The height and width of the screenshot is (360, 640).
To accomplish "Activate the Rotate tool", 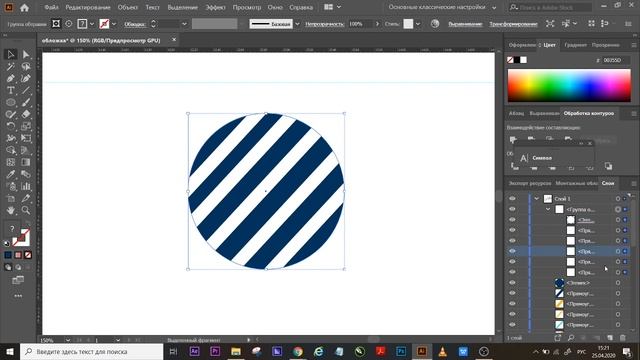I will tap(11, 126).
